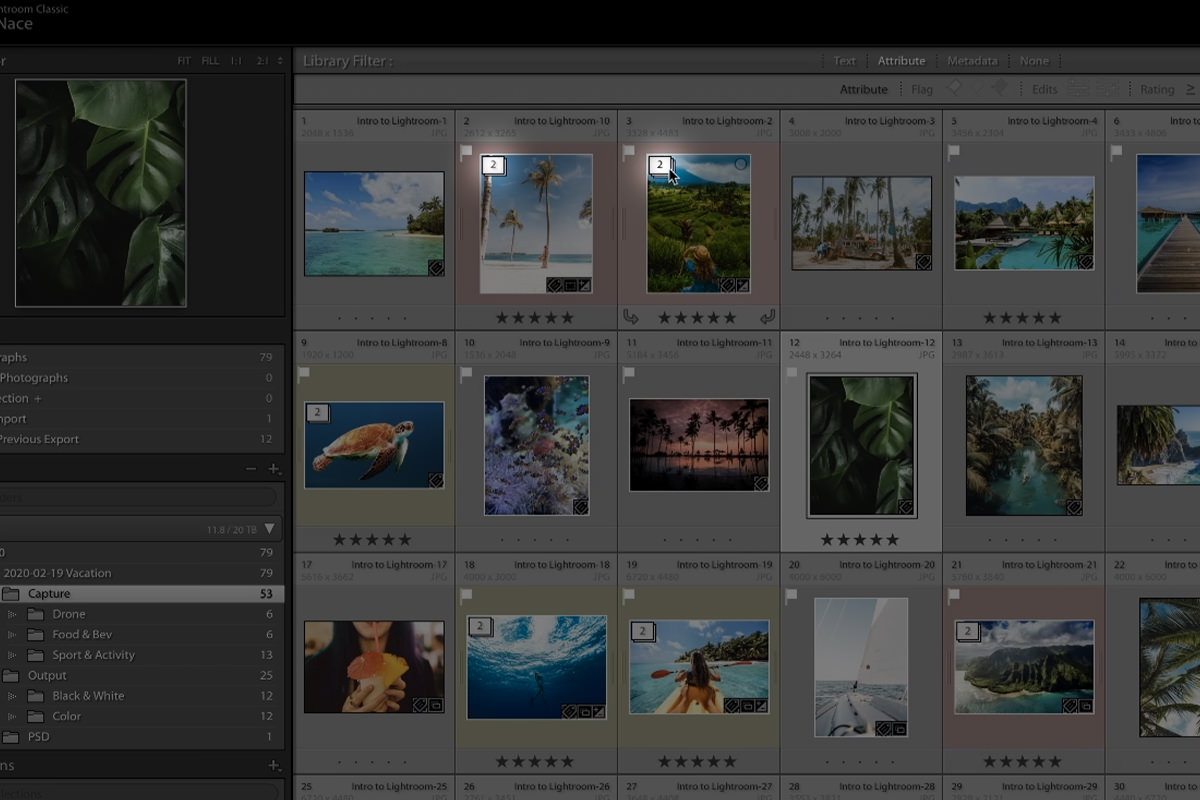Toggle the pick flag on Intro to Lightroom-10

tap(465, 151)
